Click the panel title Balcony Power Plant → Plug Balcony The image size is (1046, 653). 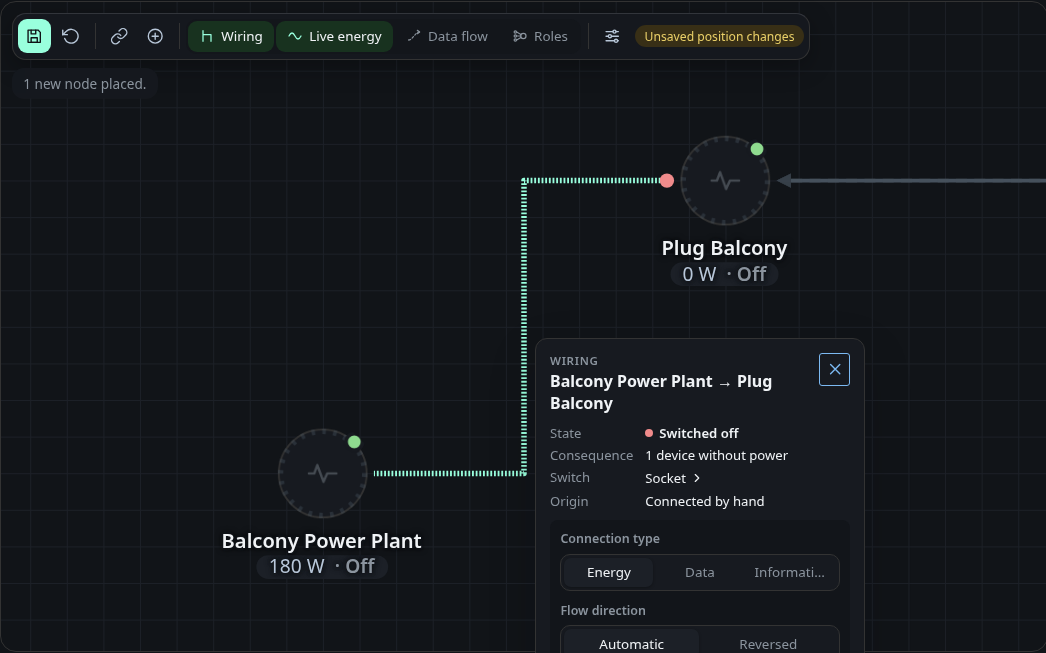(x=660, y=392)
